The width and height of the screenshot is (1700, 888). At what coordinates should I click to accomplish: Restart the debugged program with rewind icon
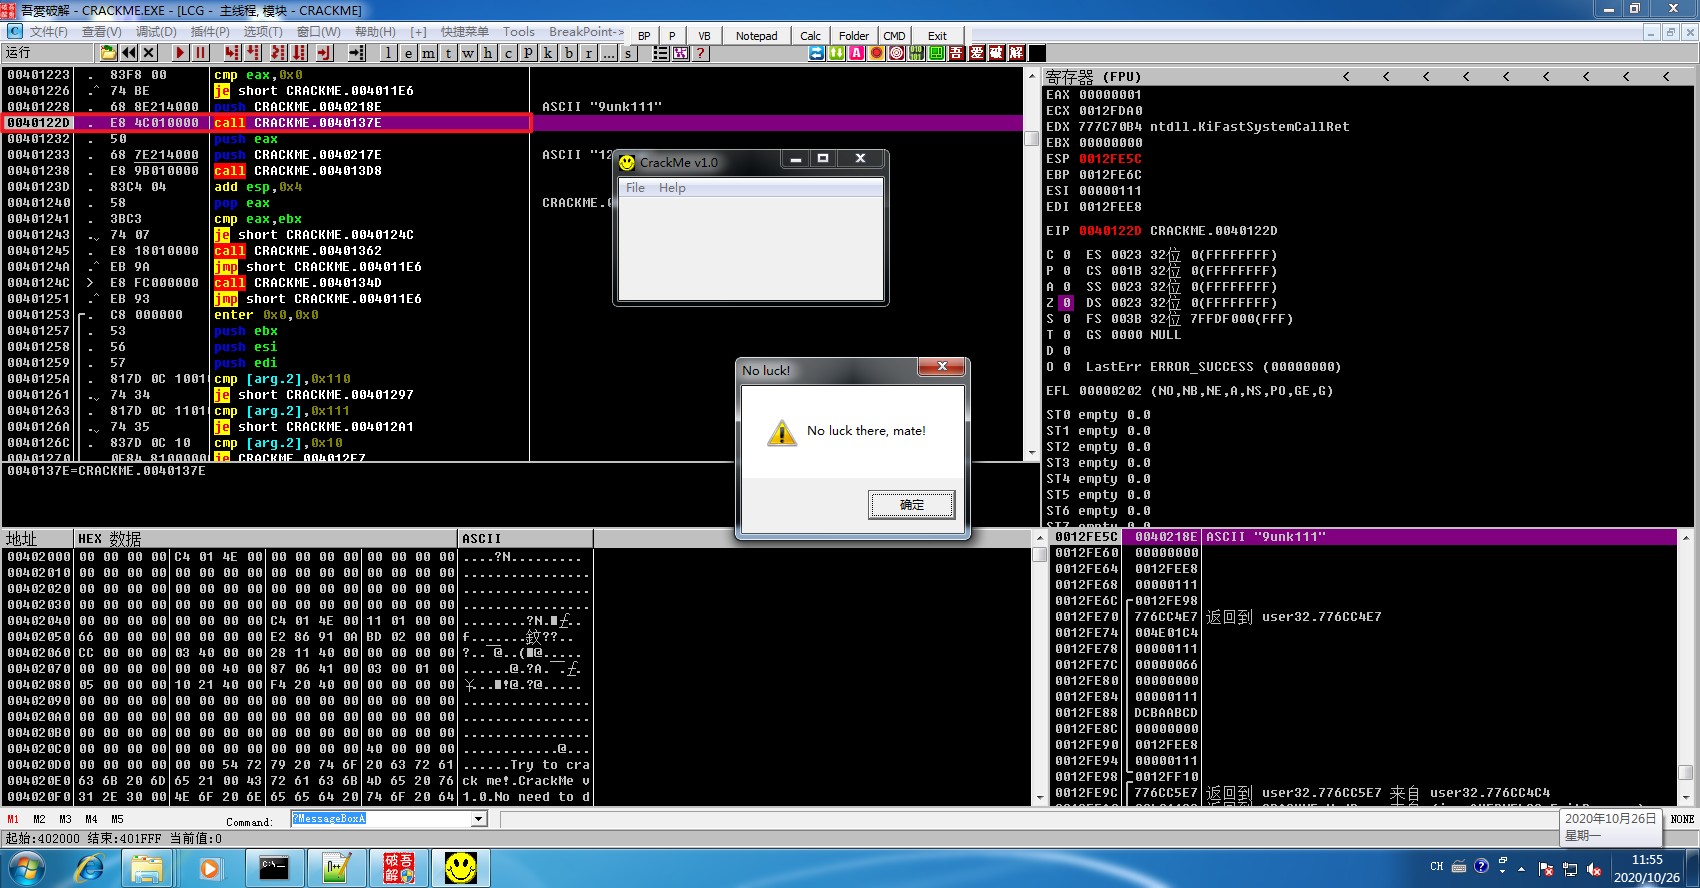(129, 53)
